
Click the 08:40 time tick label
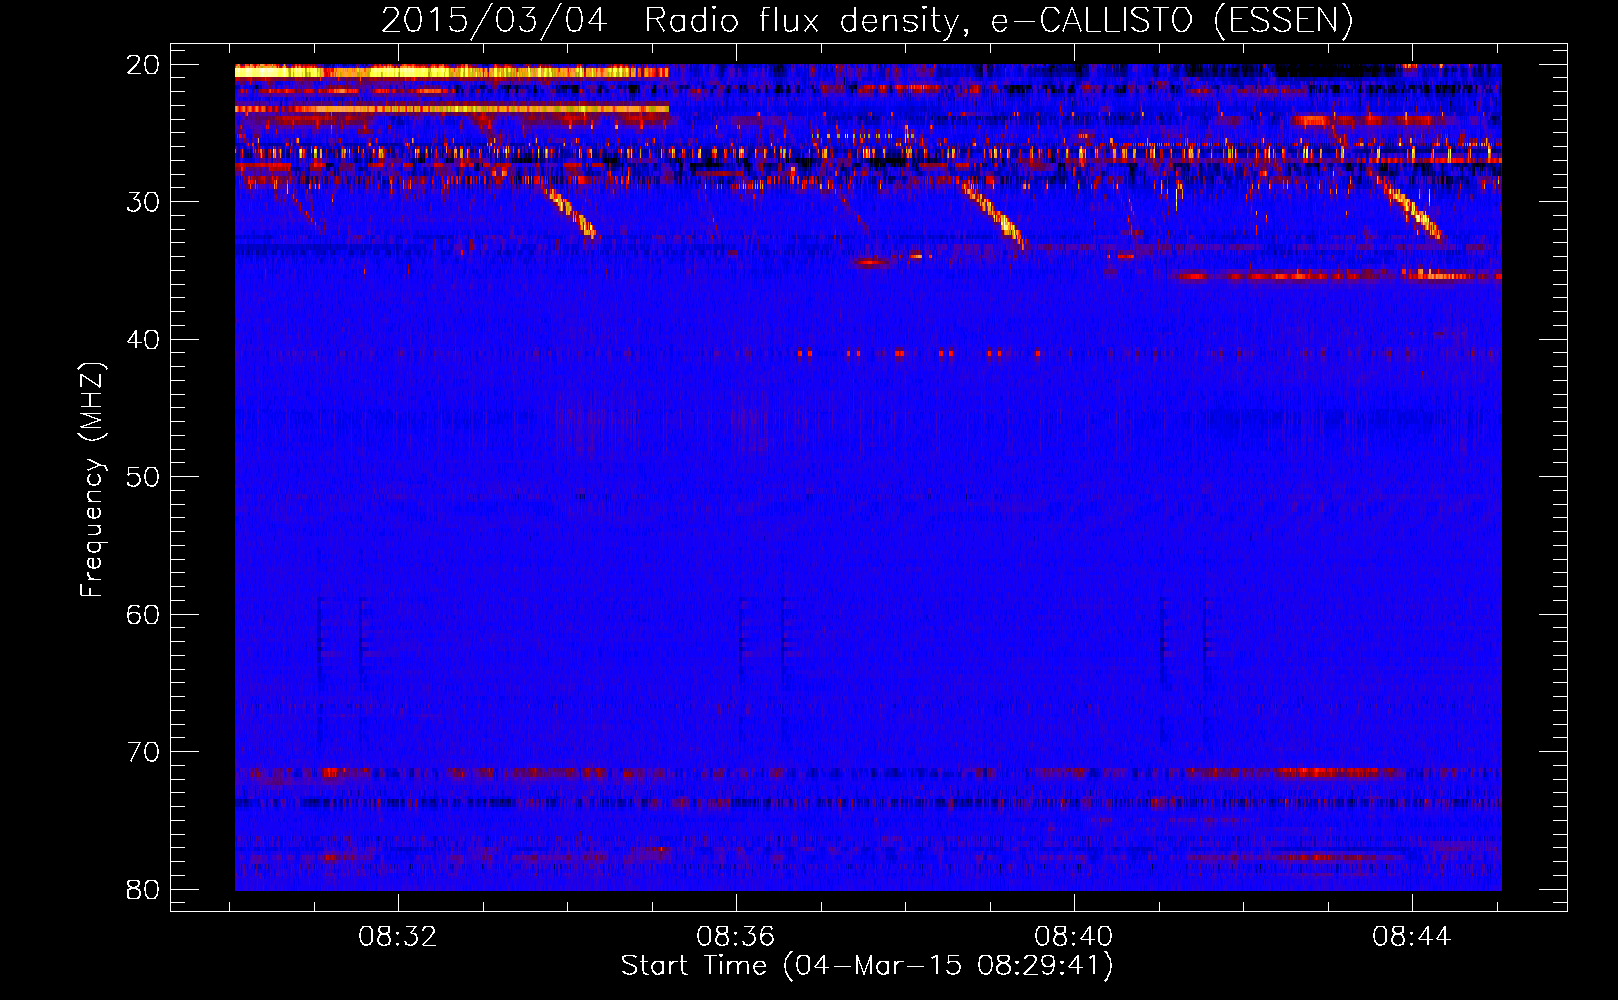[1074, 937]
